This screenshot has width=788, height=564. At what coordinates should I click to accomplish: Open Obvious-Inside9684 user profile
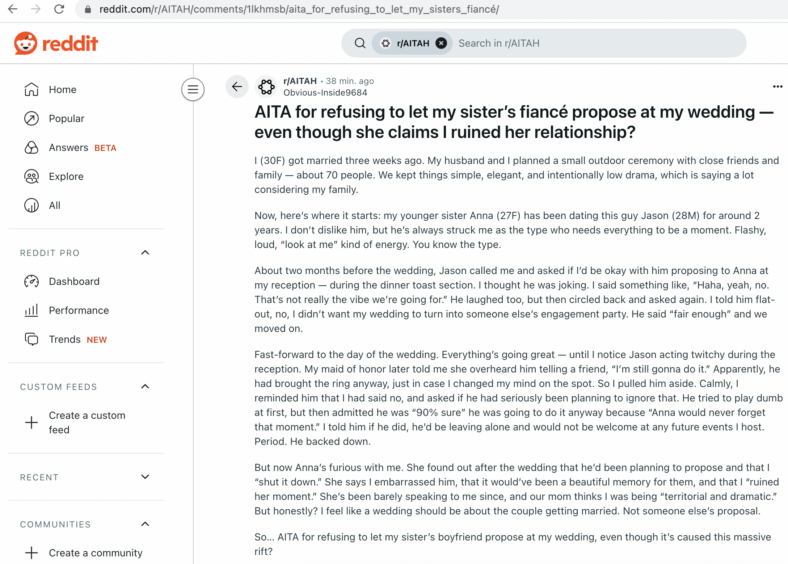coord(325,92)
